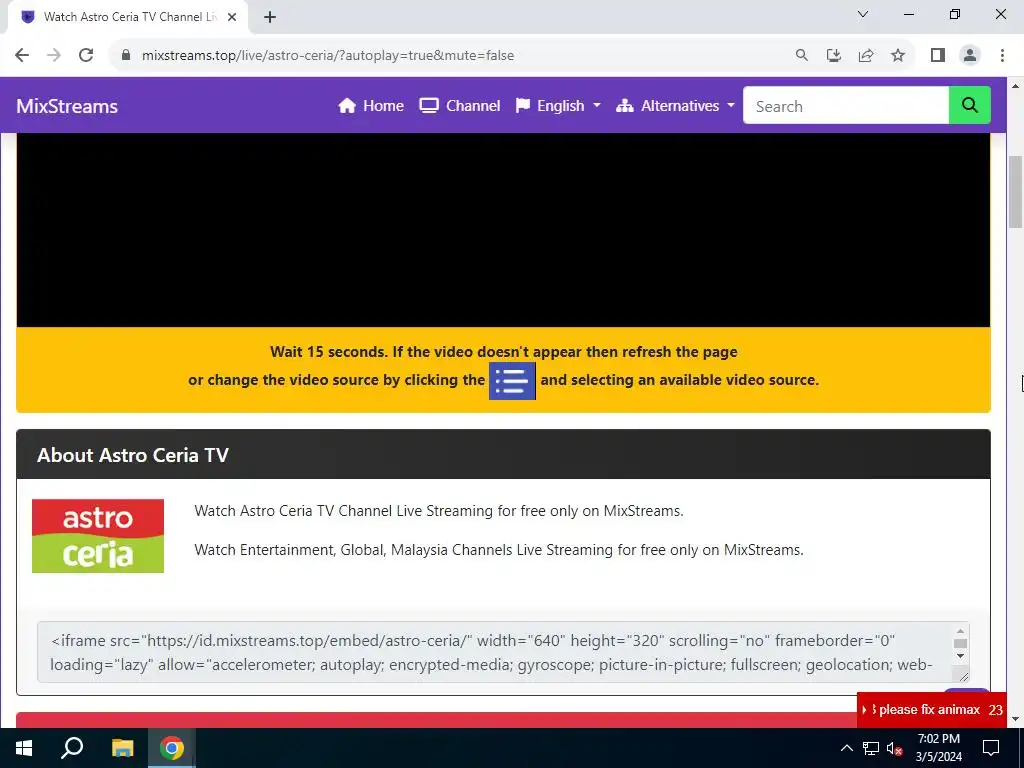
Task: Open the Channel menu item
Action: point(460,106)
